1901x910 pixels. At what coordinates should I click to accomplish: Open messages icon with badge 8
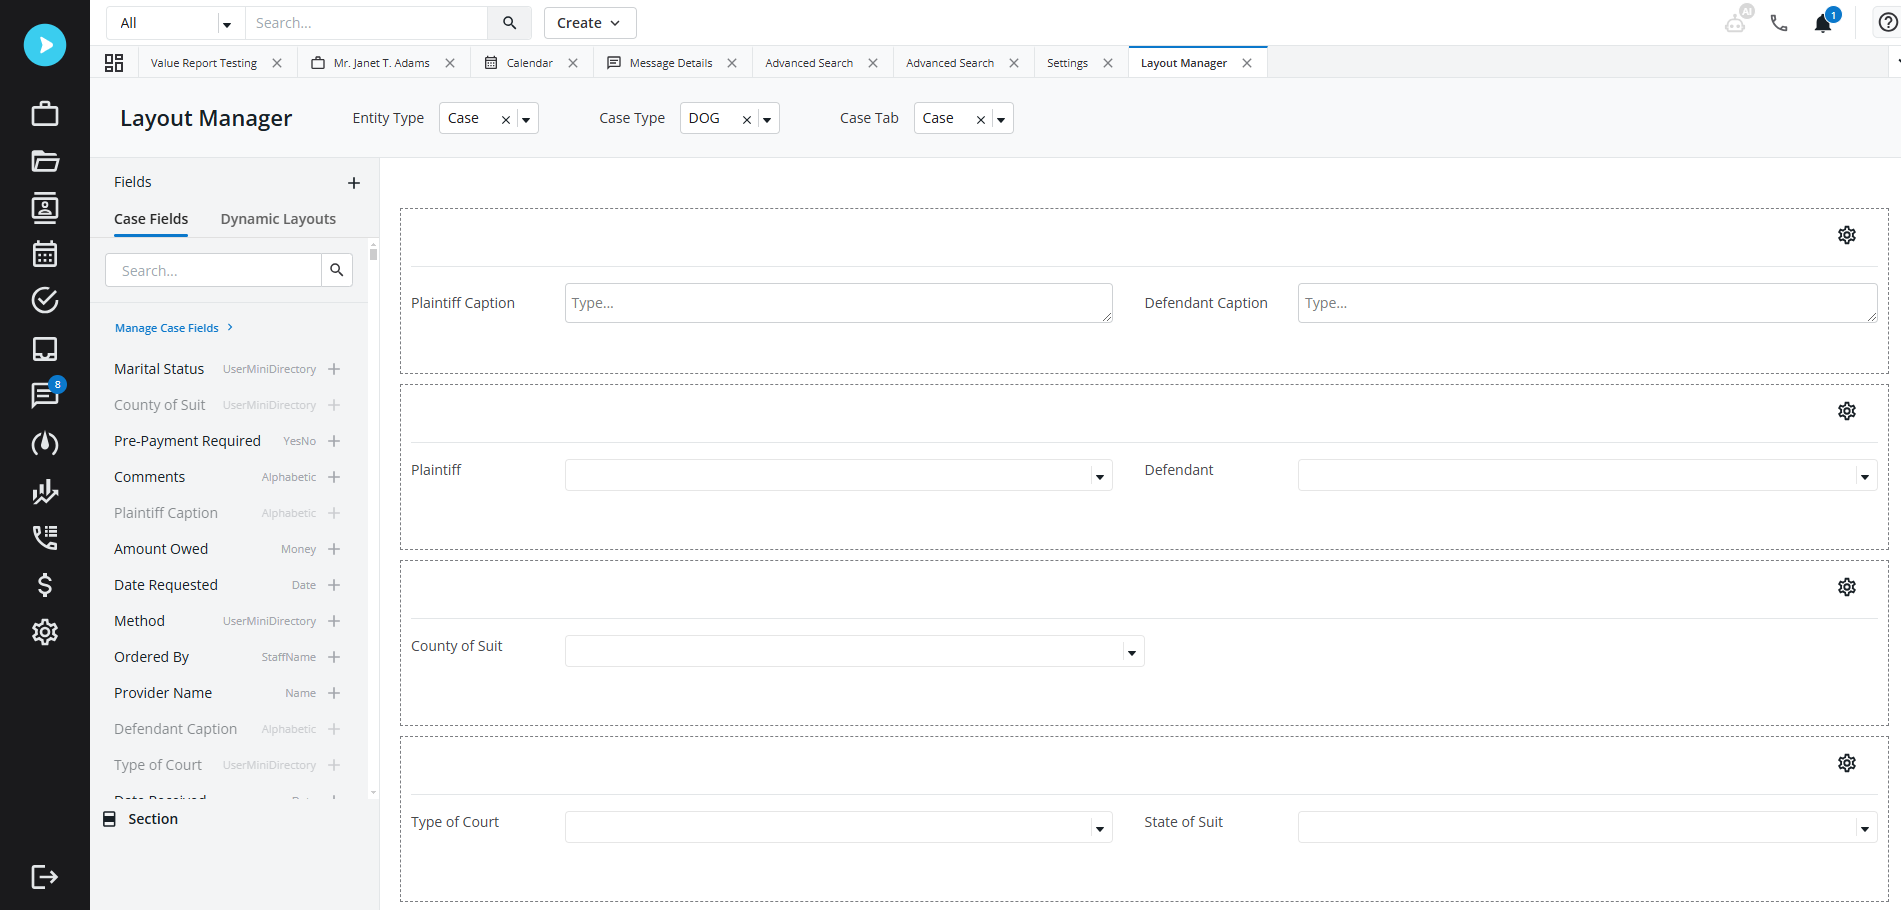(x=45, y=395)
